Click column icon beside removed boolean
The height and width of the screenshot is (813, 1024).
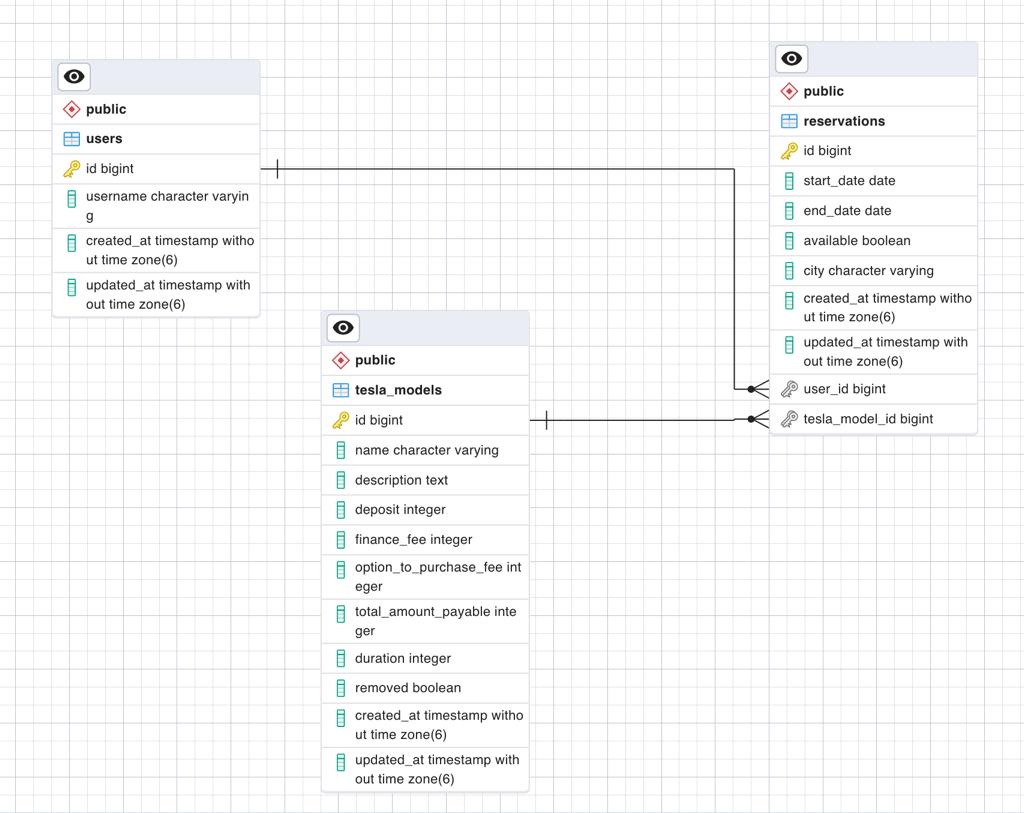click(341, 688)
